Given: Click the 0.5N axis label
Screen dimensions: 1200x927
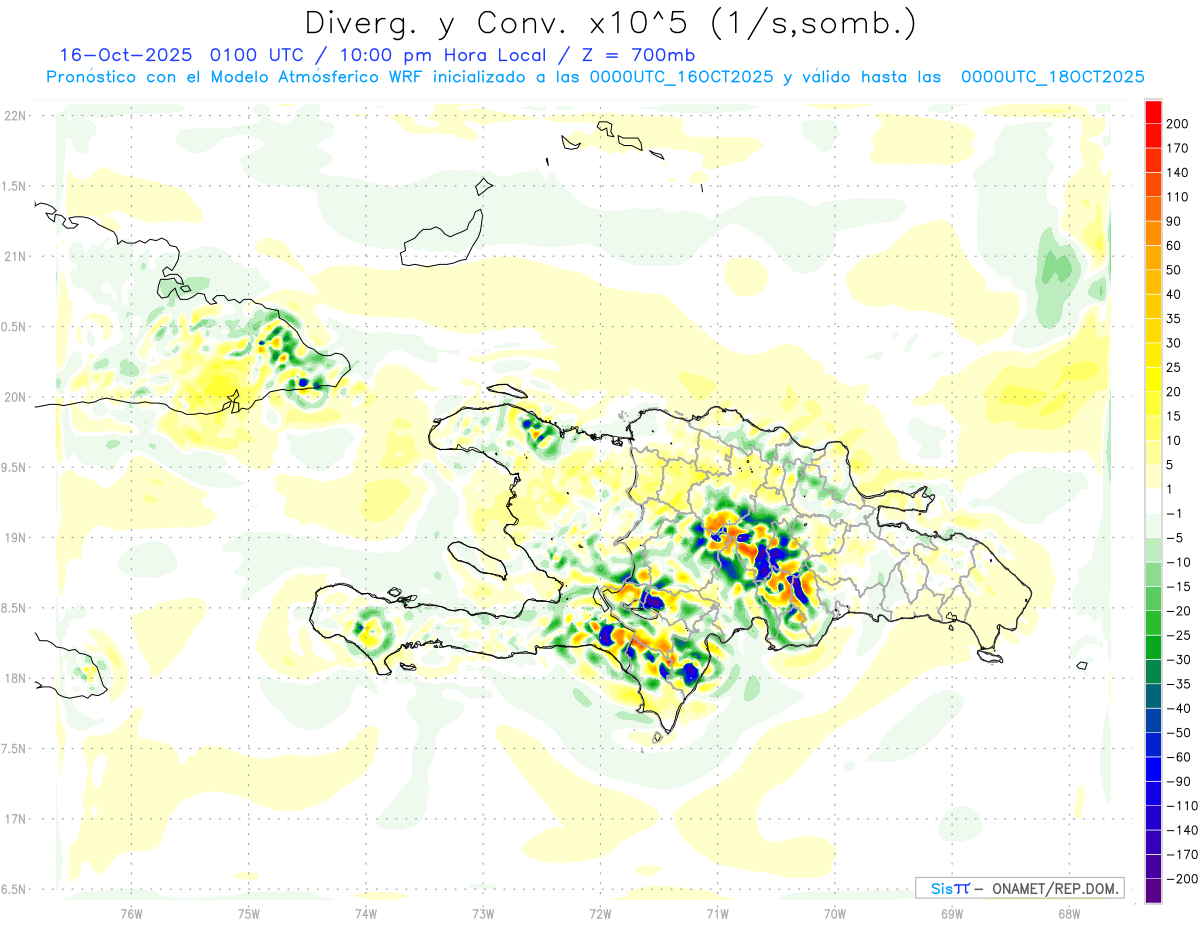Looking at the screenshot, I should tap(15, 327).
